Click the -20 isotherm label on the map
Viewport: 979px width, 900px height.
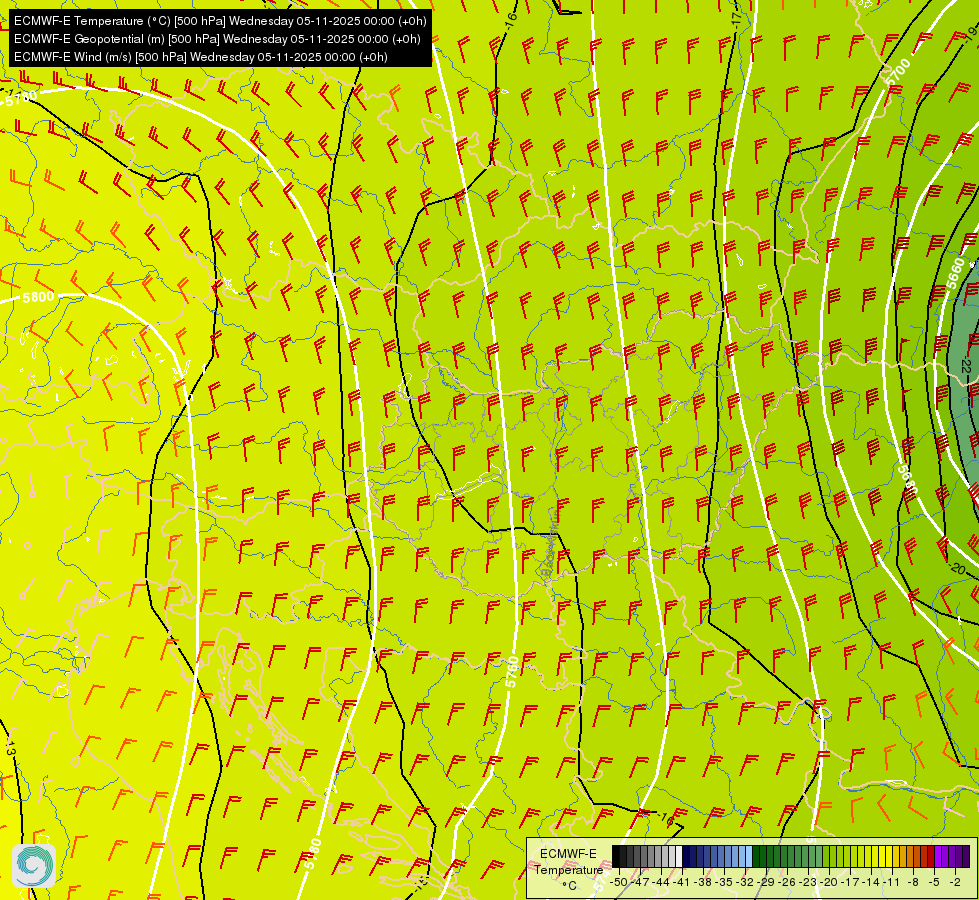(x=958, y=569)
